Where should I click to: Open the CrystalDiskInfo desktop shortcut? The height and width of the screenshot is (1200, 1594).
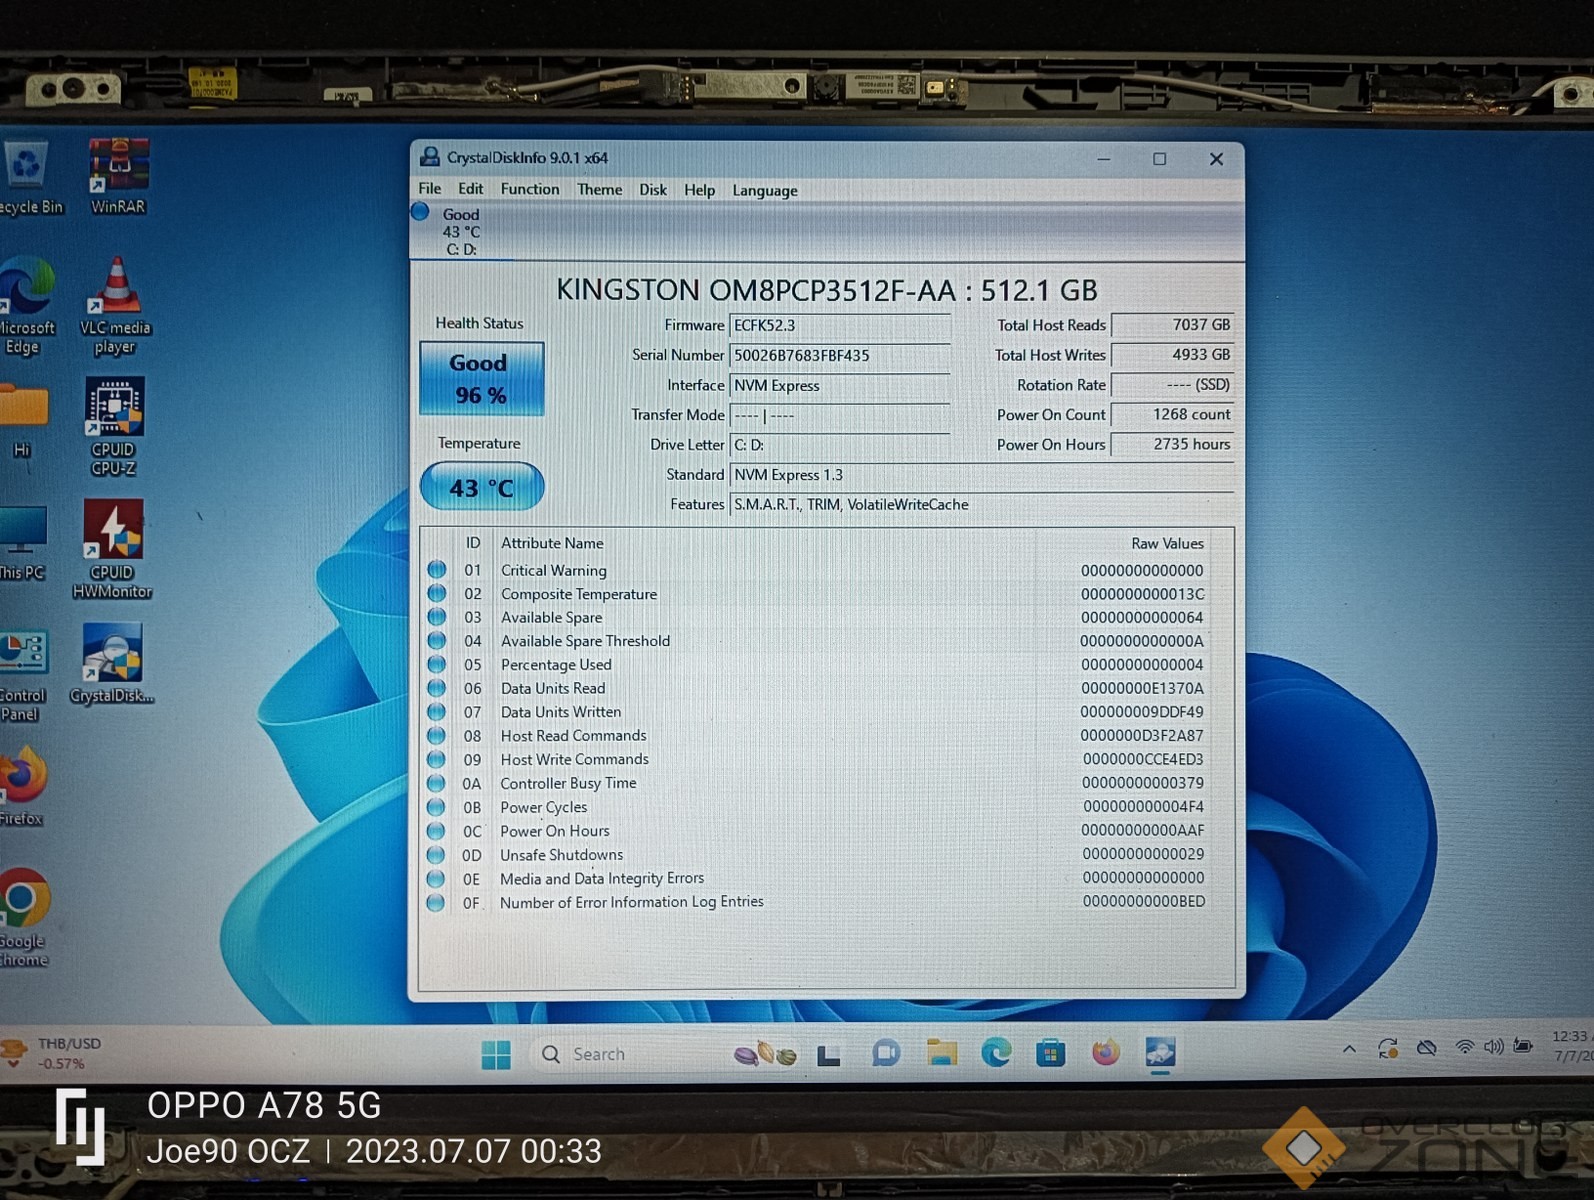112,664
